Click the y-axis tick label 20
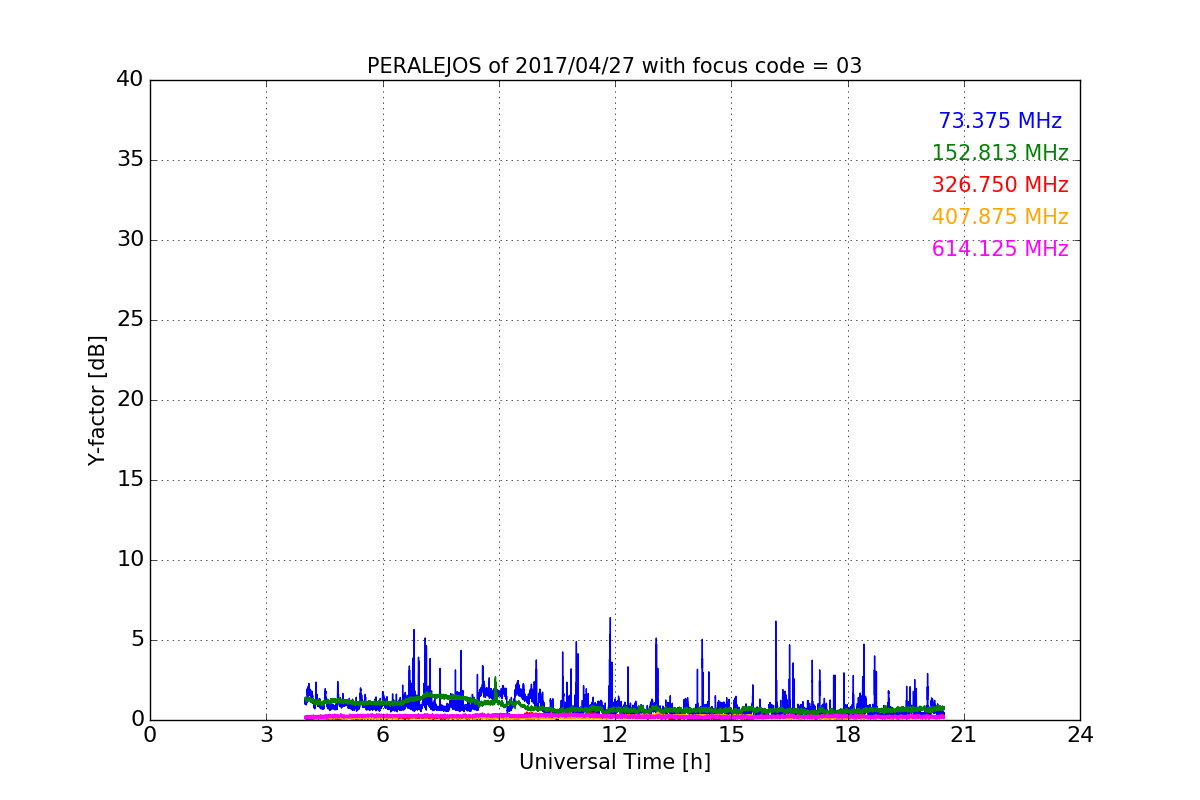1200x800 pixels. [130, 400]
